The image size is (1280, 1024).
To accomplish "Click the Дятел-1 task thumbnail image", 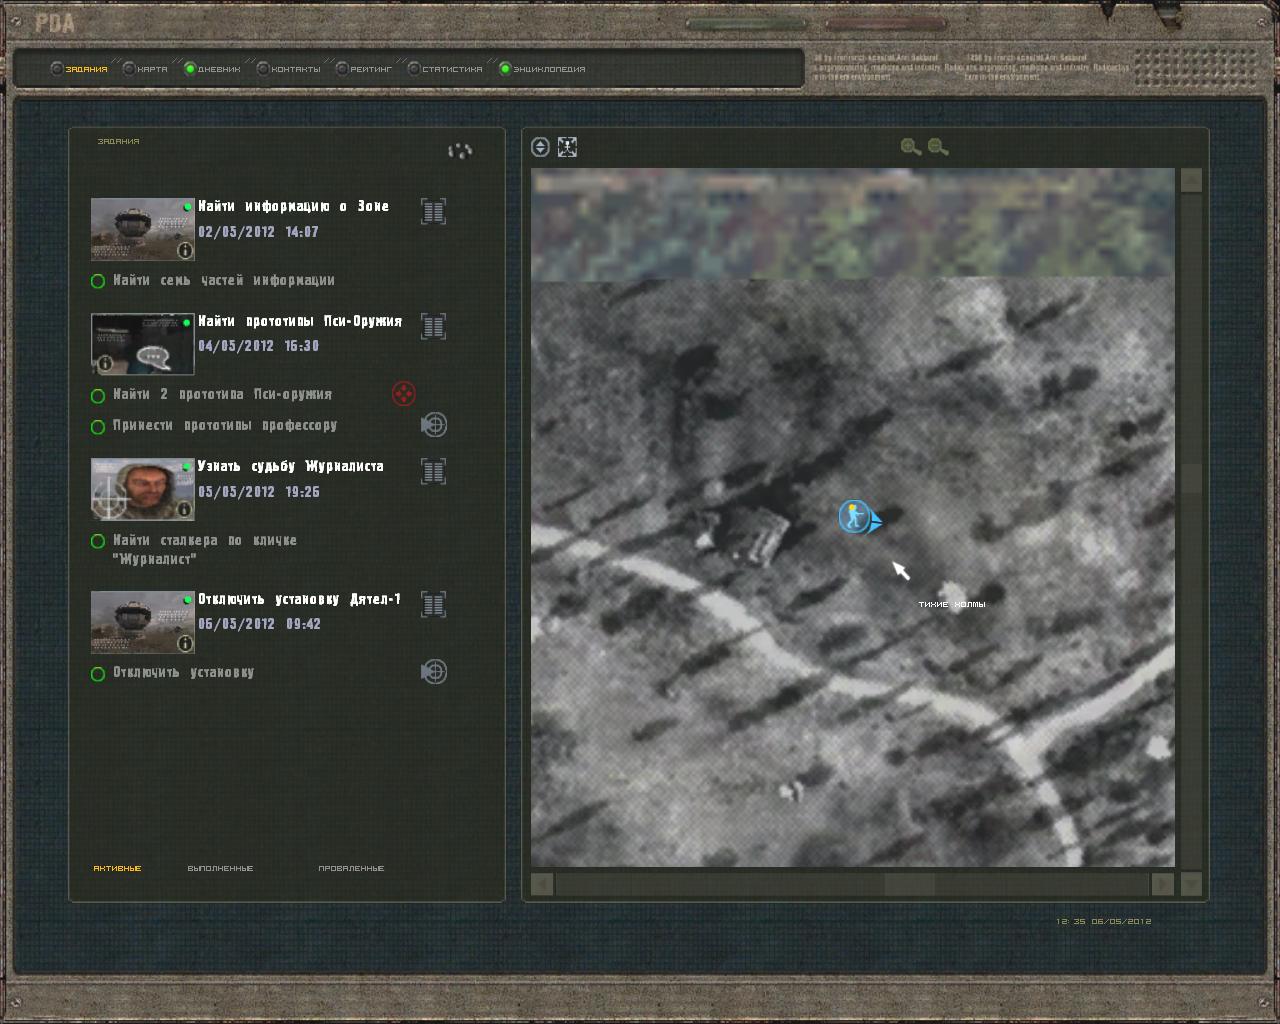I will click(x=142, y=622).
